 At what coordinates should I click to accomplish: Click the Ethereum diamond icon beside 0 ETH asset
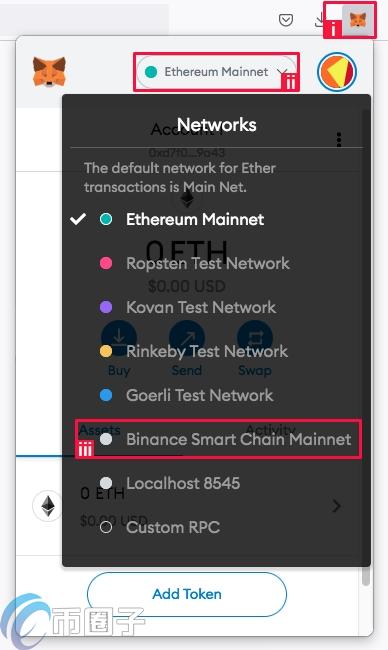48,505
